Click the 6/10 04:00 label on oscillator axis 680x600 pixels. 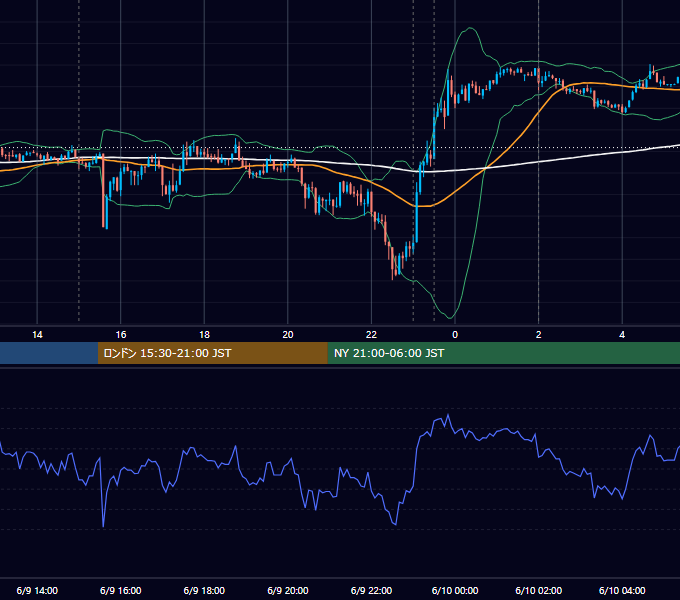[x=622, y=590]
